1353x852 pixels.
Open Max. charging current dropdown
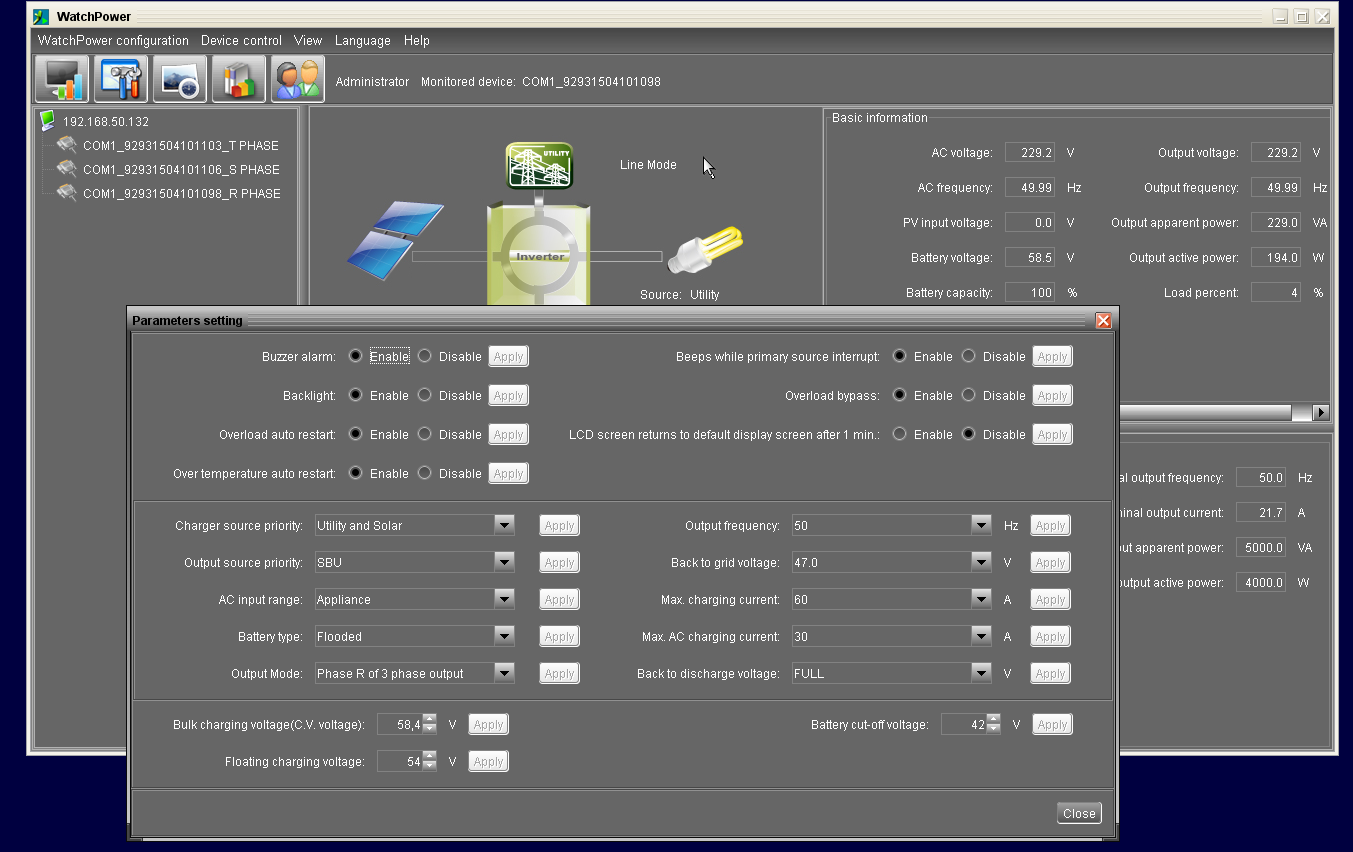point(981,599)
